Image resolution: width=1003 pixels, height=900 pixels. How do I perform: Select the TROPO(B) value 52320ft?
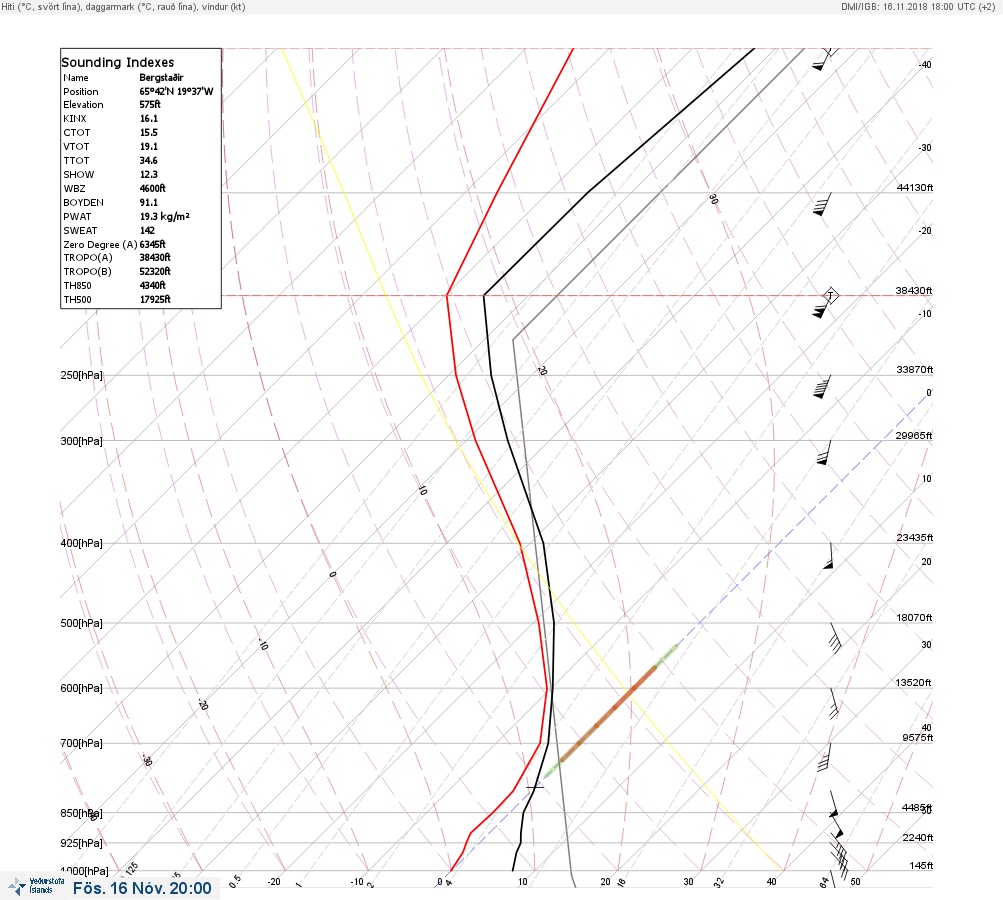(x=155, y=271)
